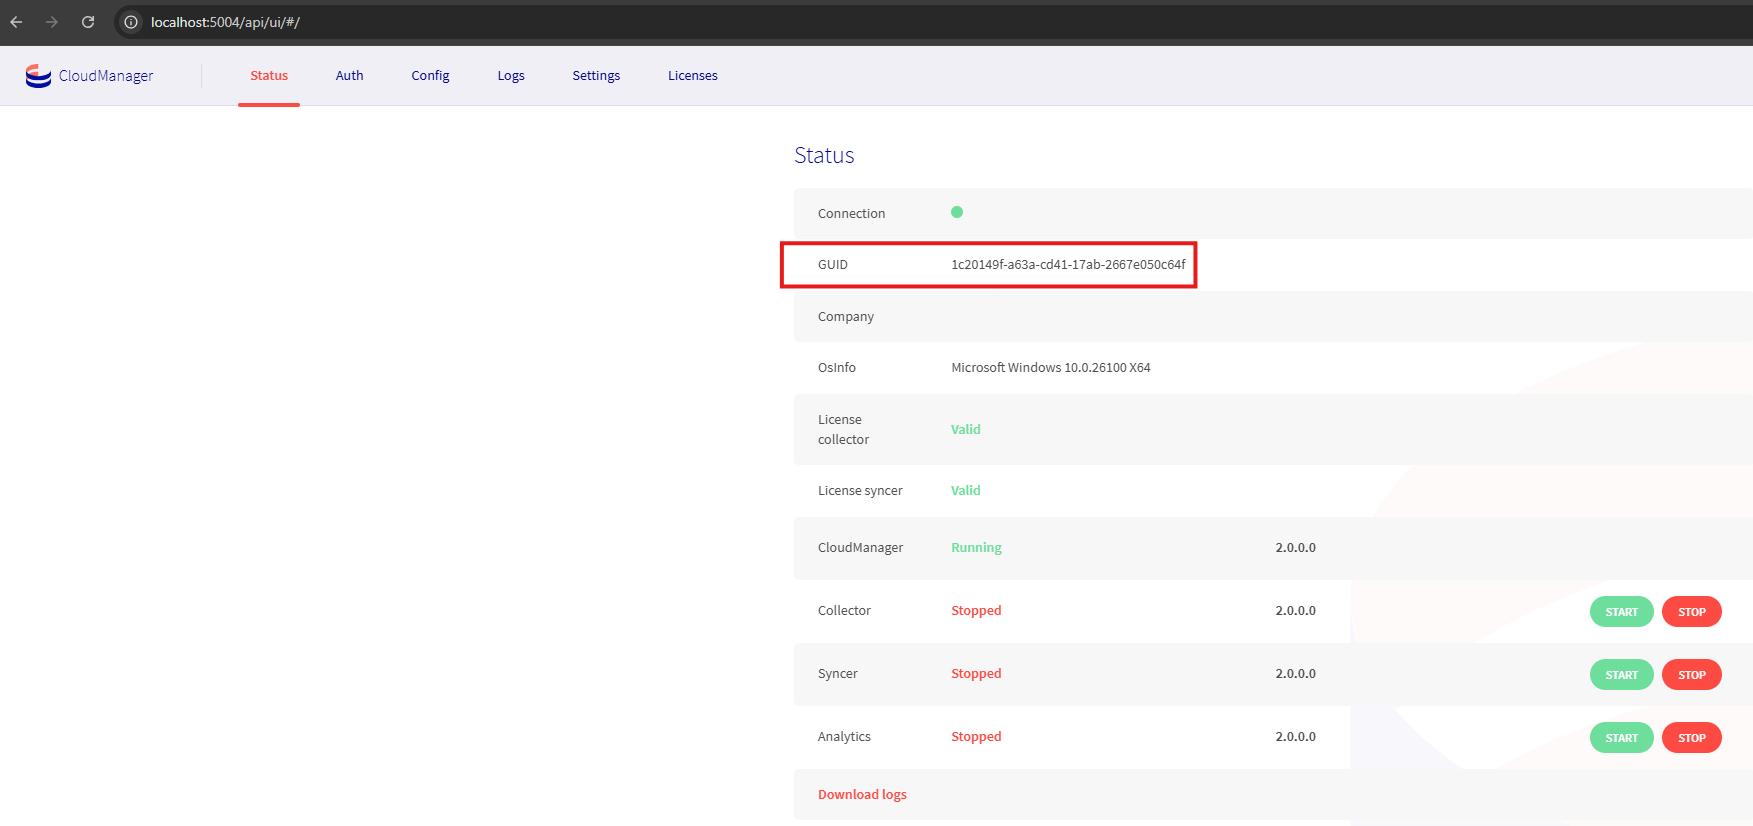Click the CloudManager logo icon

tap(38, 76)
